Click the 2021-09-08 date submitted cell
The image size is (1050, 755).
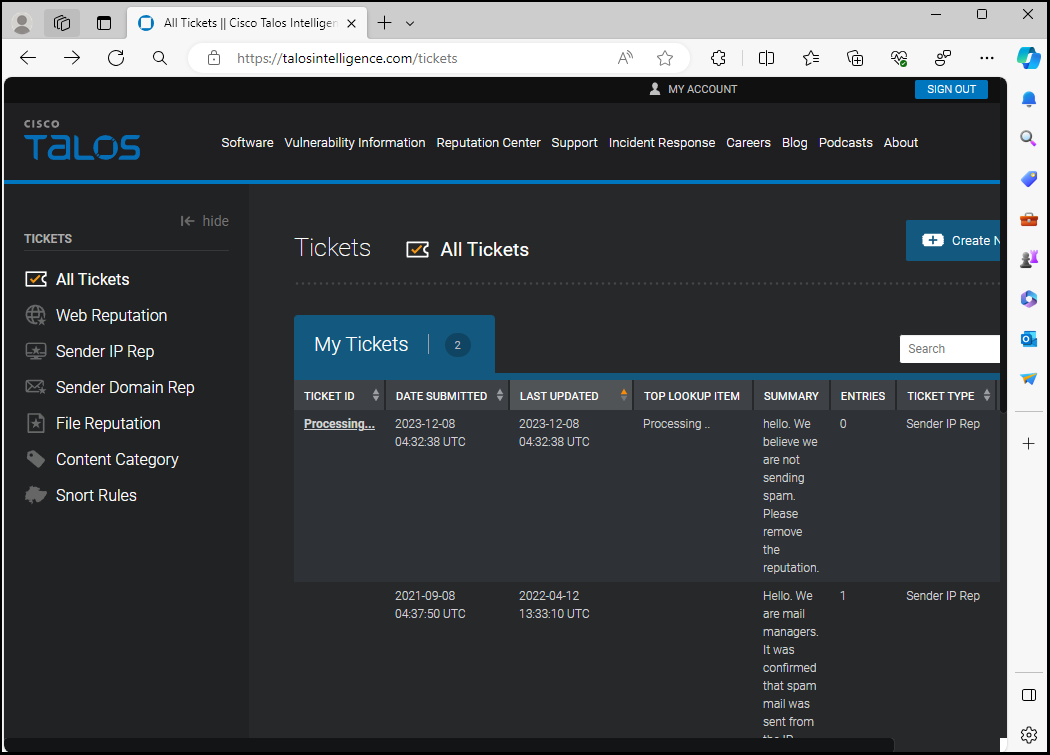click(430, 604)
